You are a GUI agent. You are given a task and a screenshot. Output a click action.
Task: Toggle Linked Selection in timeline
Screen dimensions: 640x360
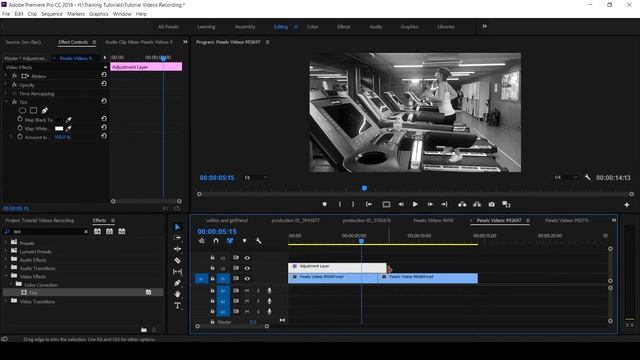[230, 241]
